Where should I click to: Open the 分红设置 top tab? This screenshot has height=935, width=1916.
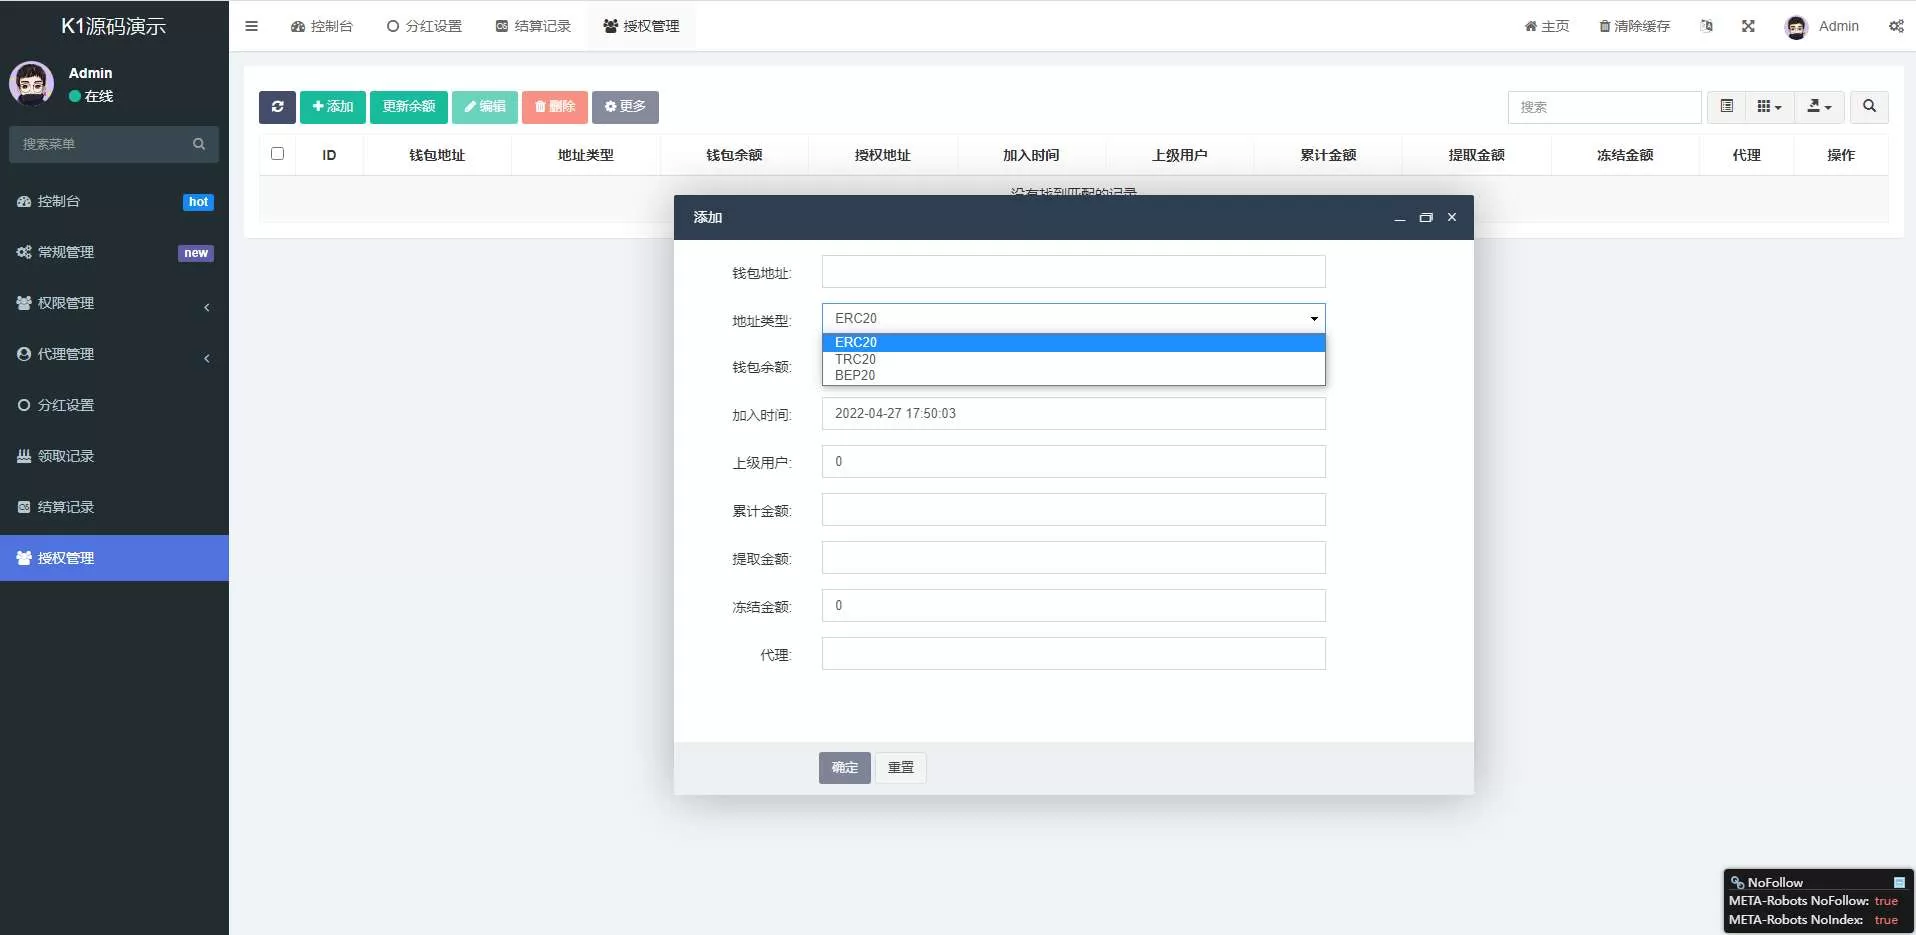point(424,26)
